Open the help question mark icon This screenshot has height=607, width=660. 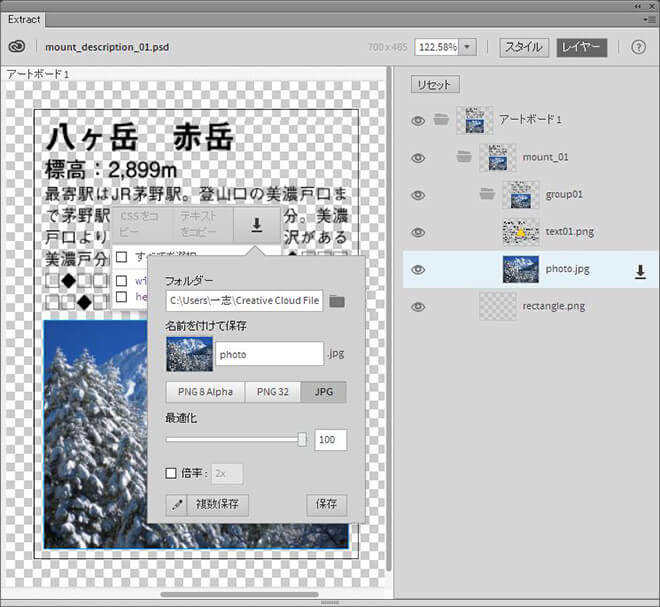point(638,47)
